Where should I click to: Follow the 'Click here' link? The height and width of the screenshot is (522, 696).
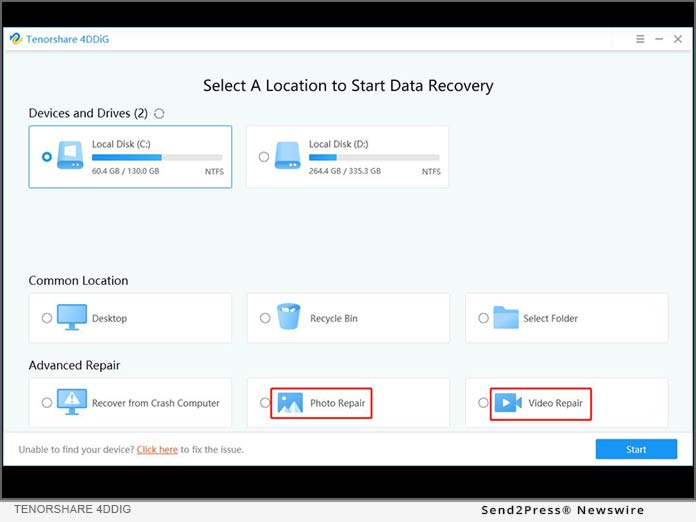157,450
